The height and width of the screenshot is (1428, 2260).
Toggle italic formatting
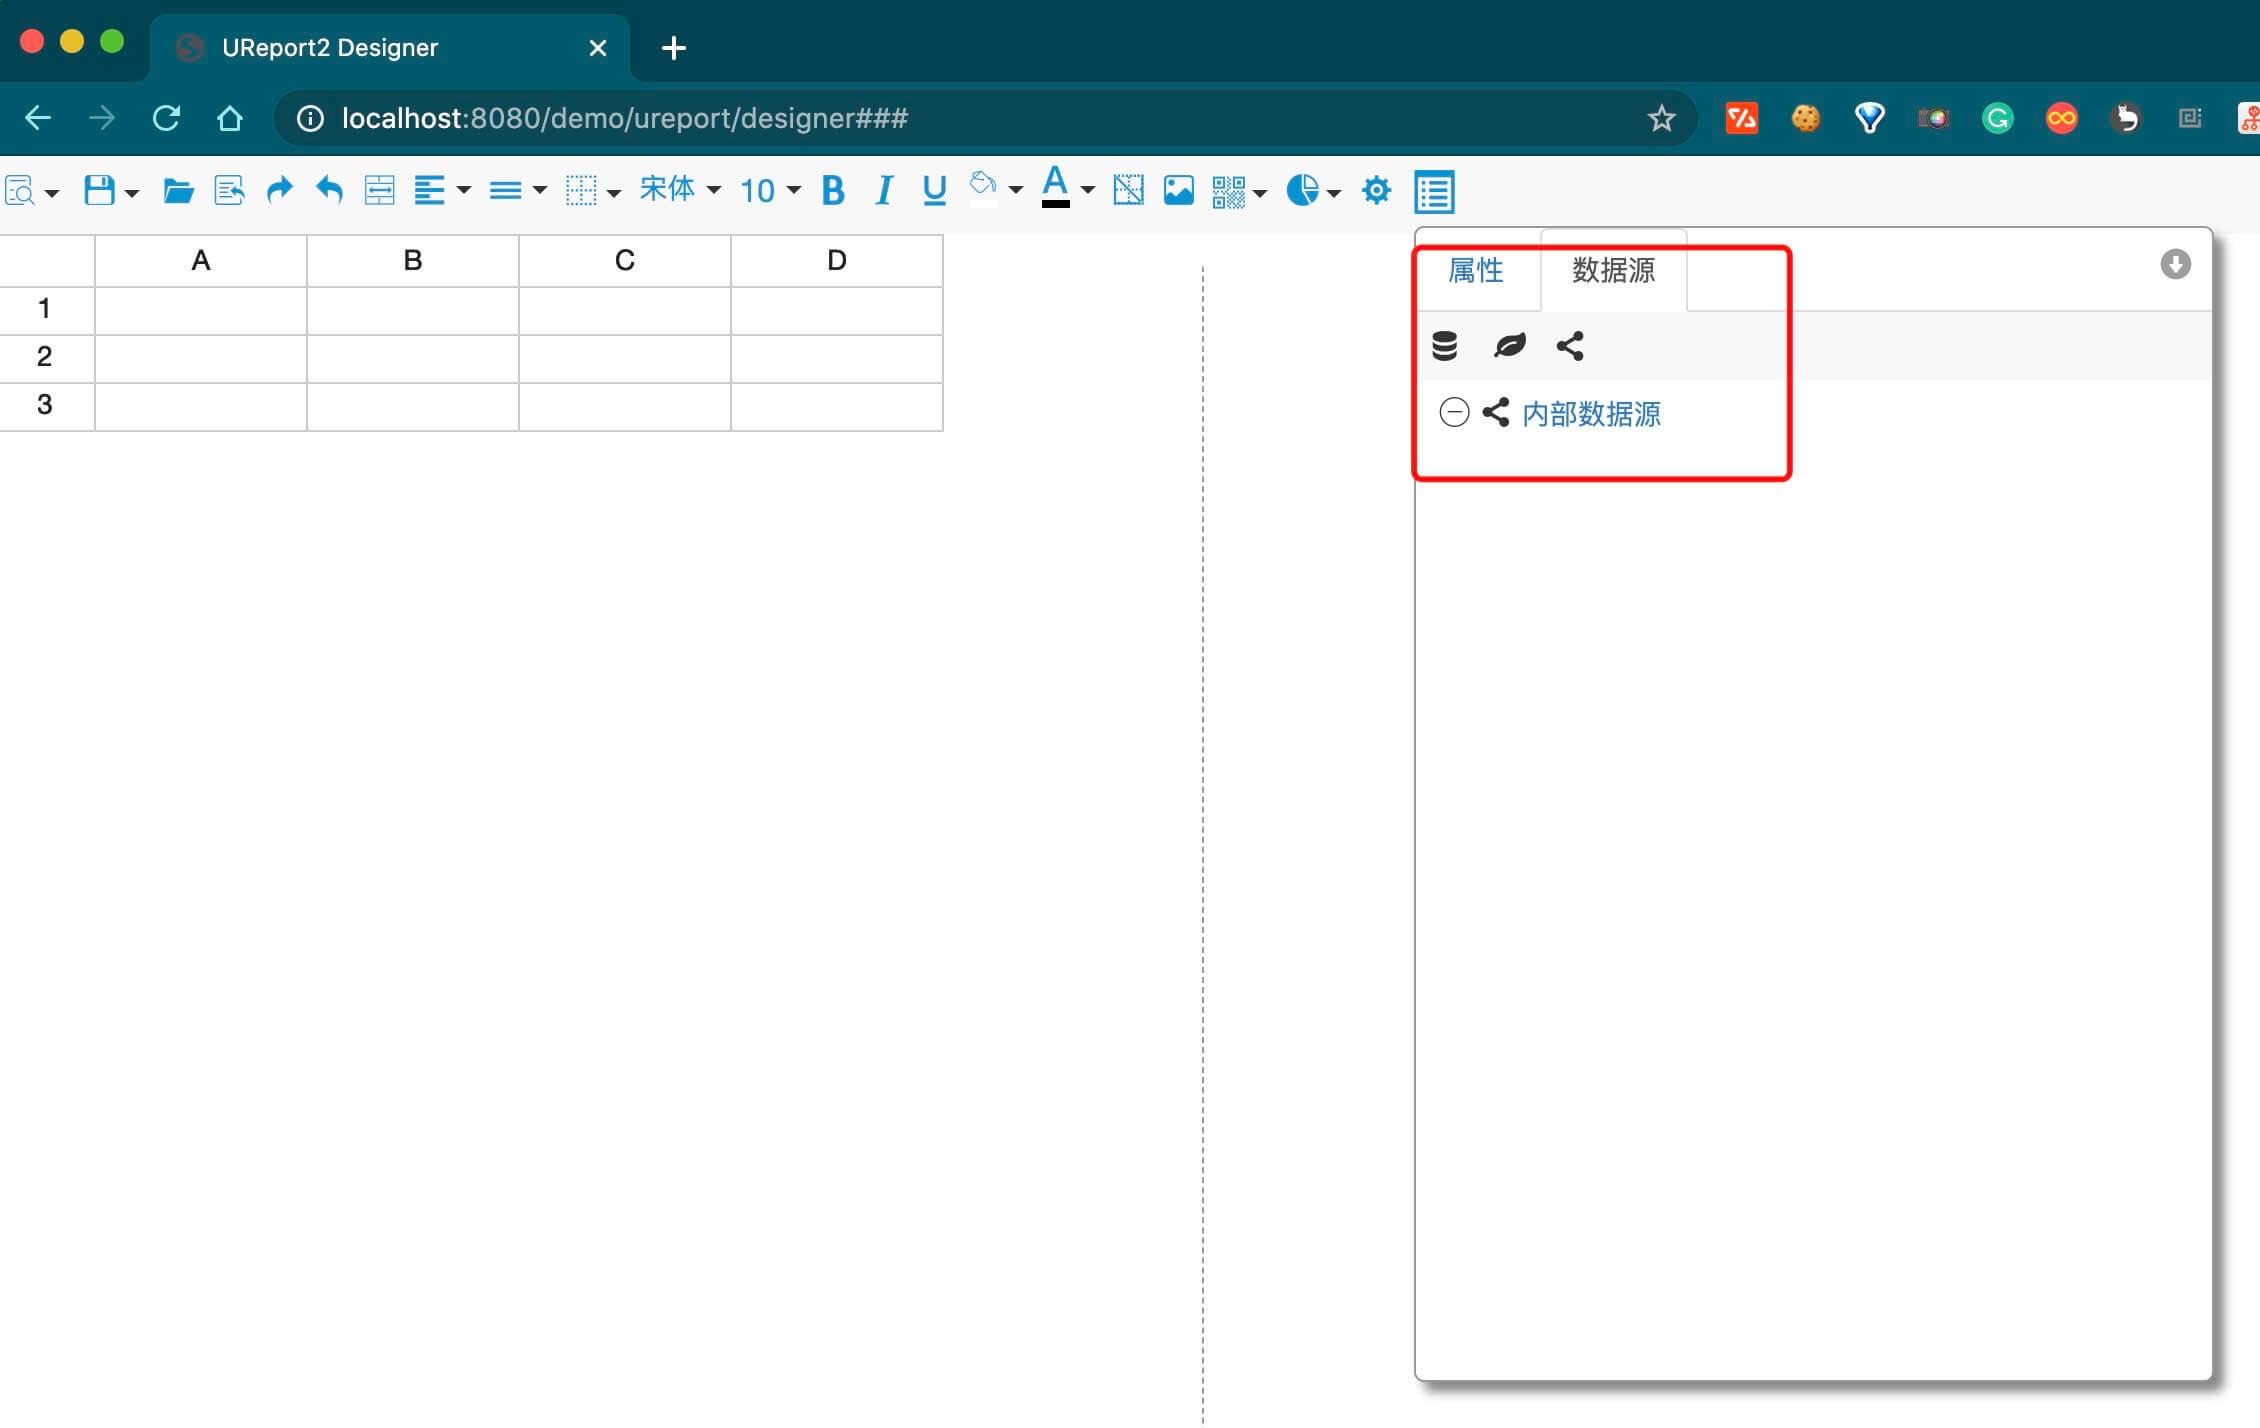[x=883, y=190]
